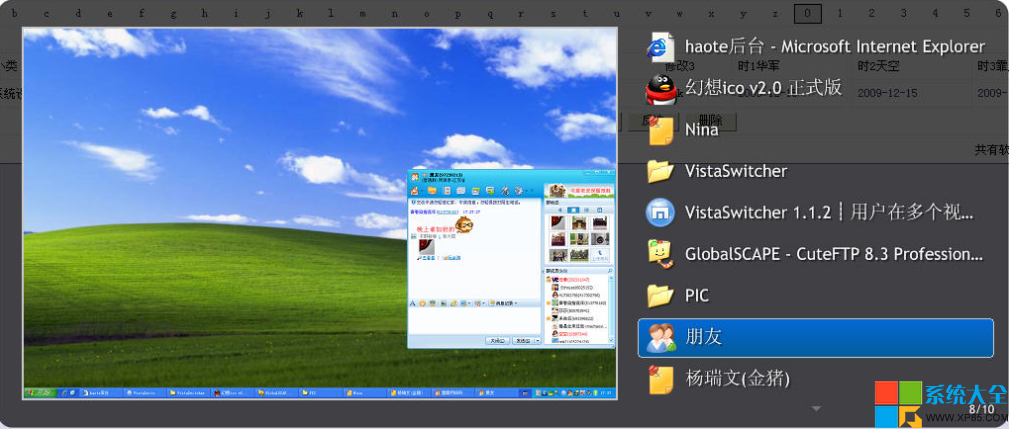The height and width of the screenshot is (430, 1011).
Task: Click index letter e in the top row
Action: click(x=110, y=14)
